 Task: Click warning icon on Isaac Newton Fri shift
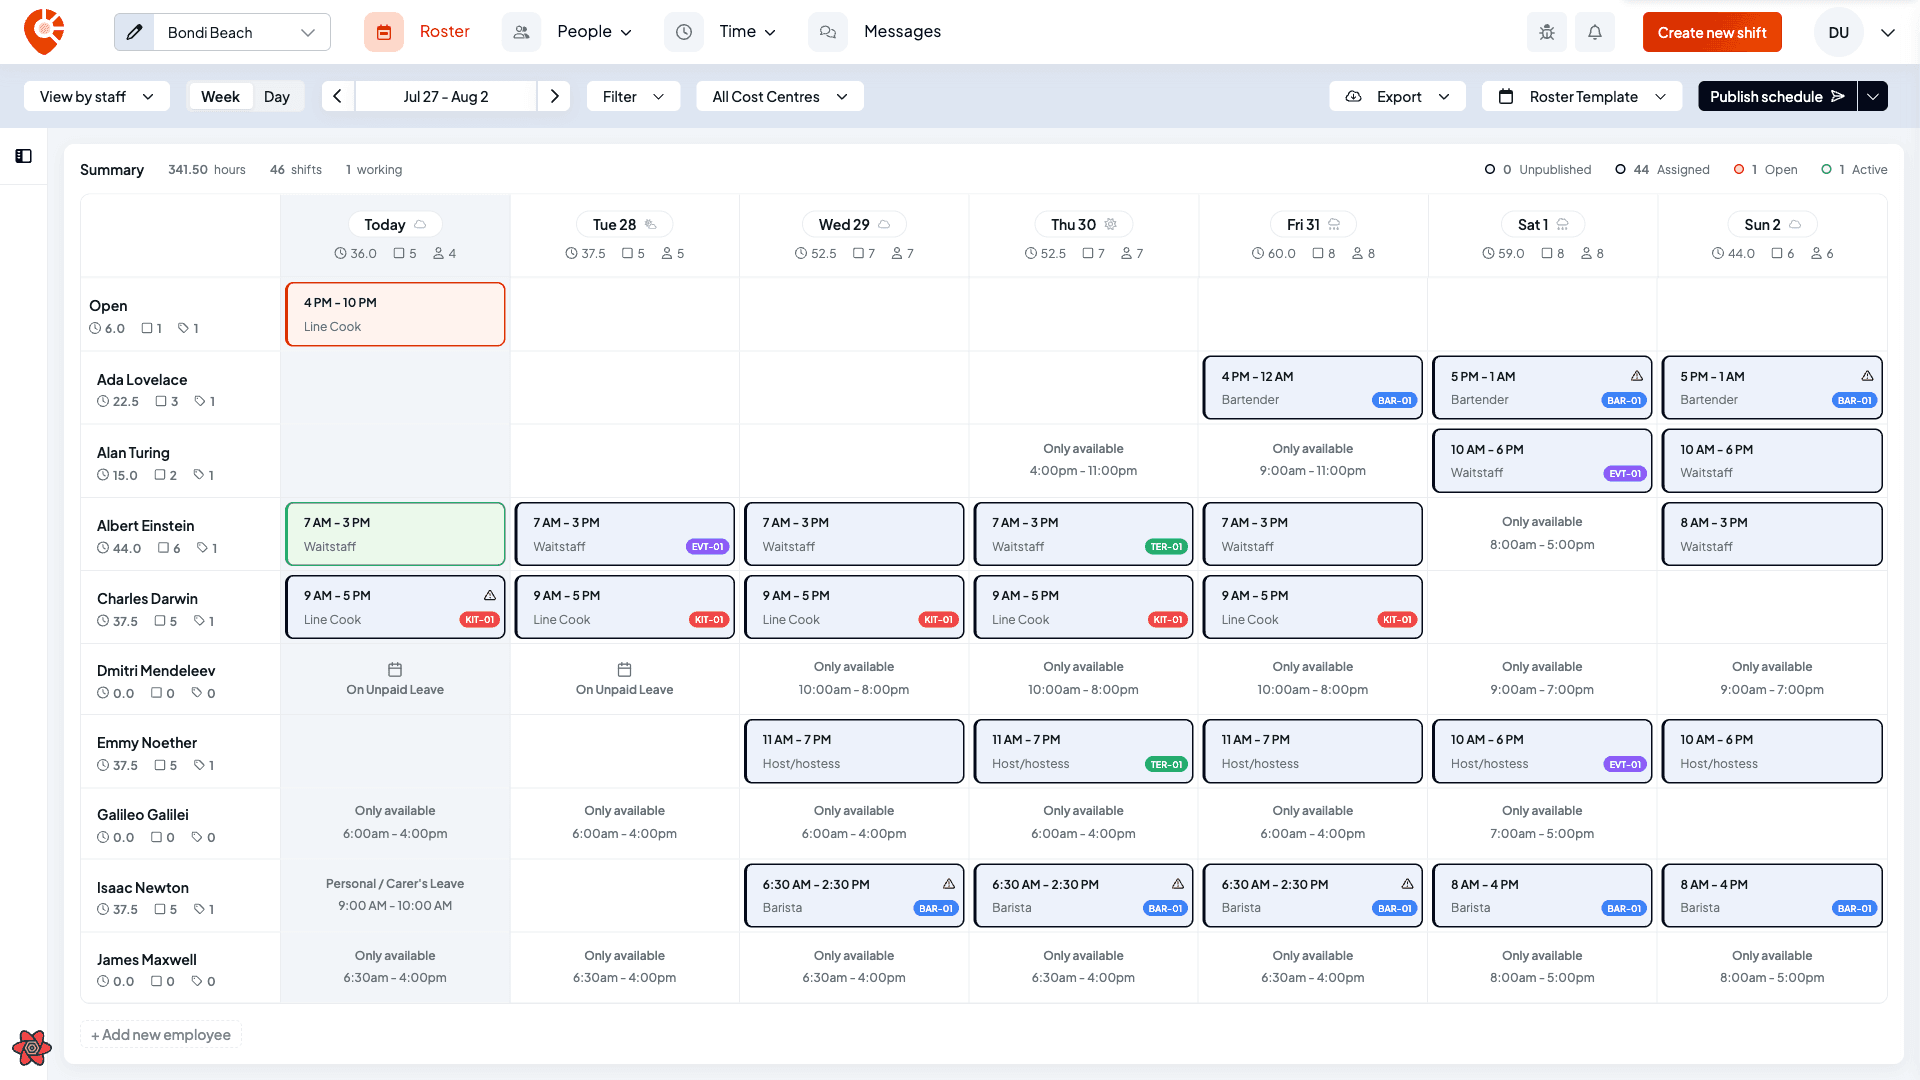[x=1407, y=884]
